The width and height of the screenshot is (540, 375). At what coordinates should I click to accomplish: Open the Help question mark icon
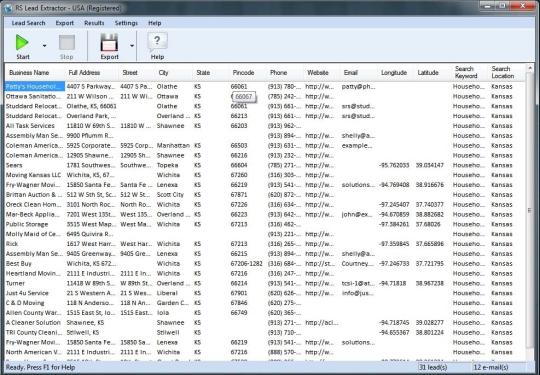157,42
